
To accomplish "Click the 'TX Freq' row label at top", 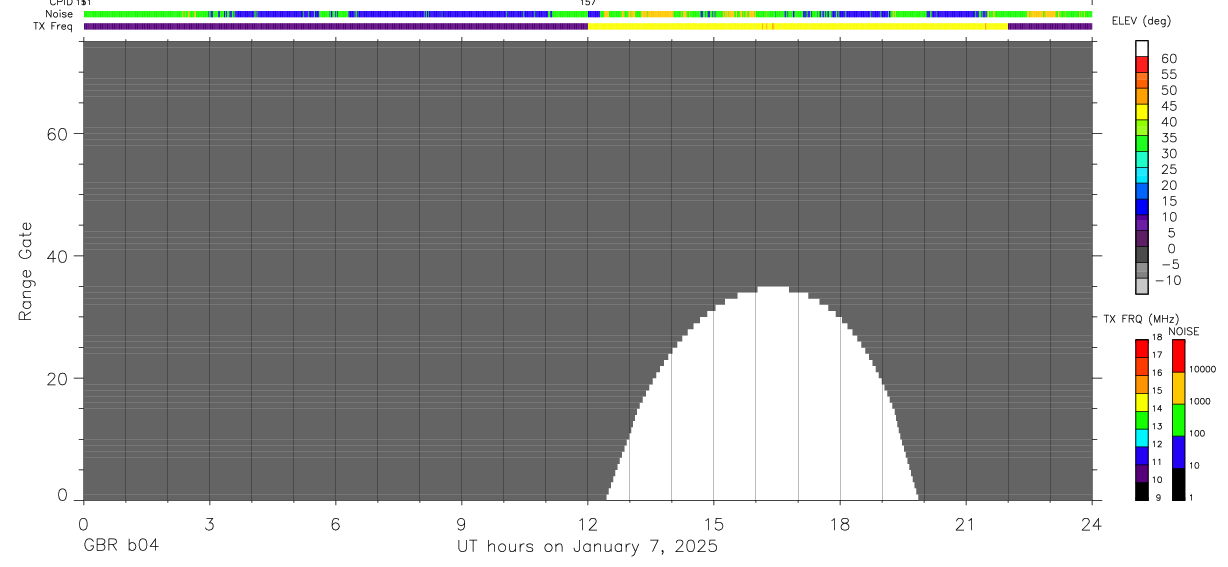I will click(x=53, y=26).
